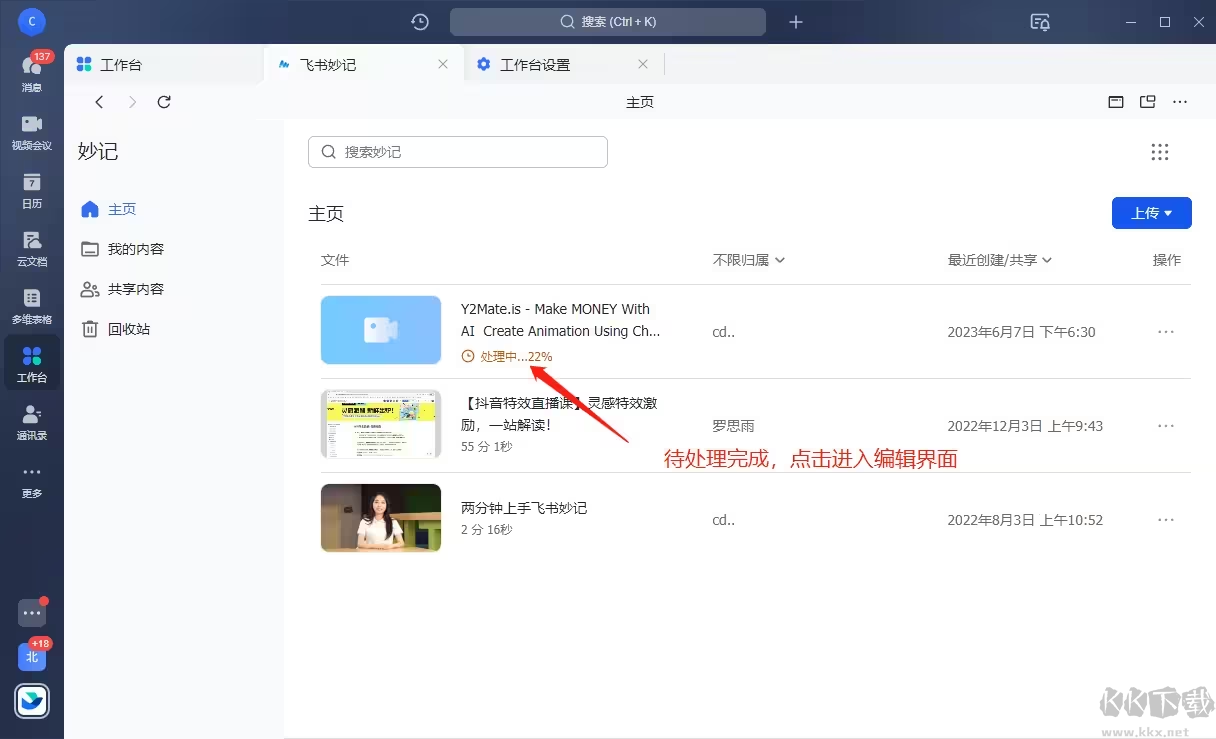
Task: Open the nine-dot apps grid icon
Action: click(x=1160, y=152)
